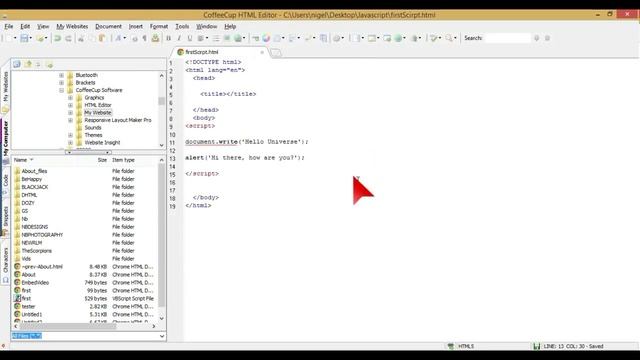Click the color wheel toolbar icon

266,38
